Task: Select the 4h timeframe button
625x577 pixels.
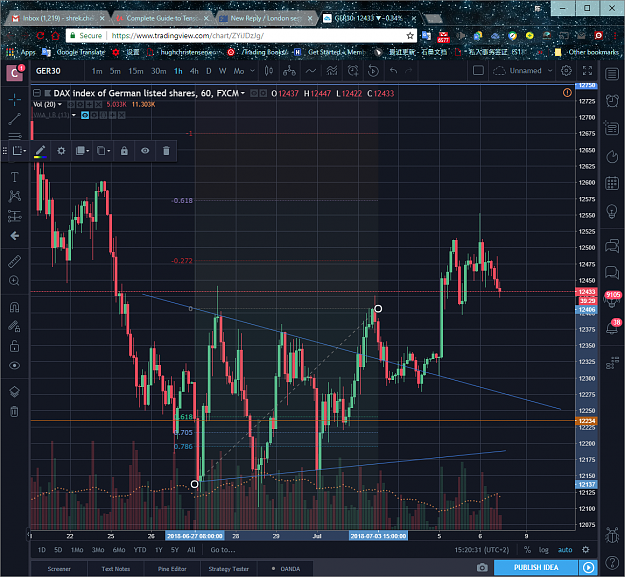Action: point(194,71)
